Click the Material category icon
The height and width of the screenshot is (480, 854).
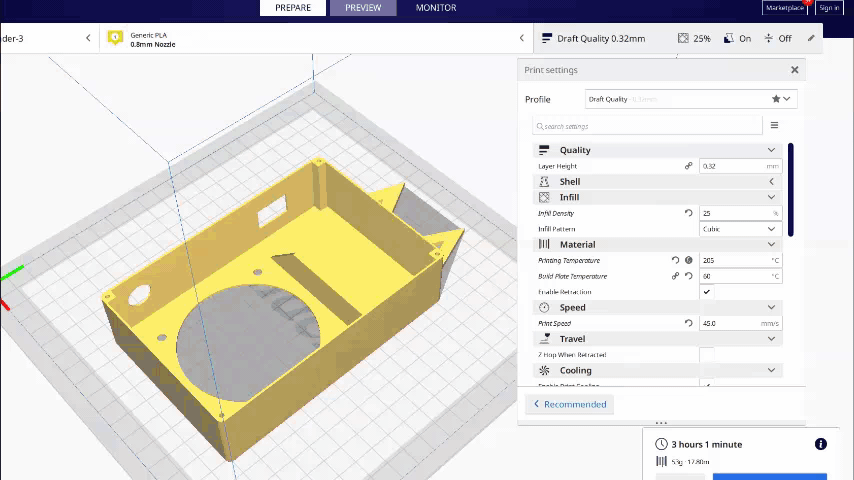coord(544,244)
